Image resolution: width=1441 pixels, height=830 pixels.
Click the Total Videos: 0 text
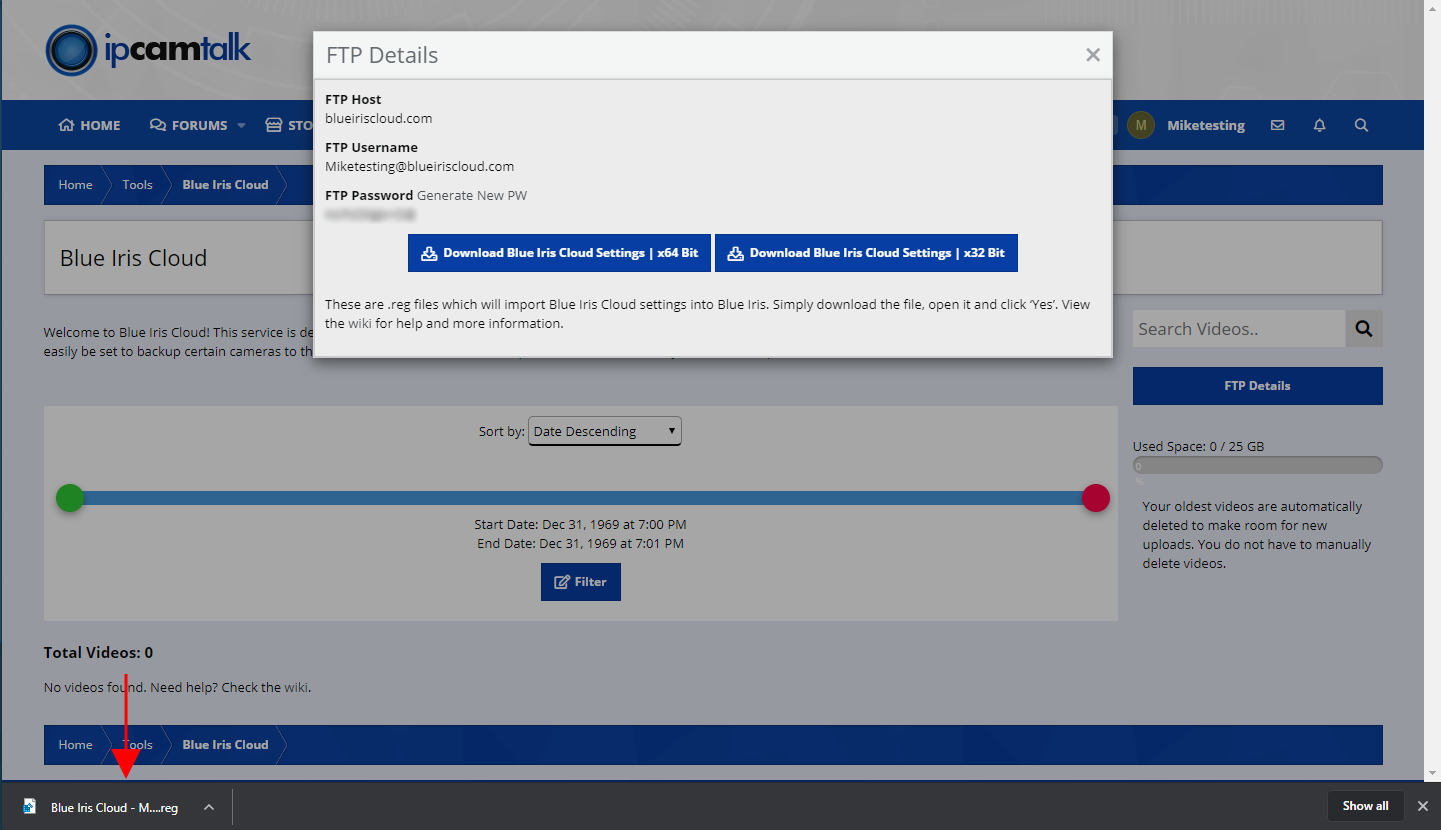[98, 652]
